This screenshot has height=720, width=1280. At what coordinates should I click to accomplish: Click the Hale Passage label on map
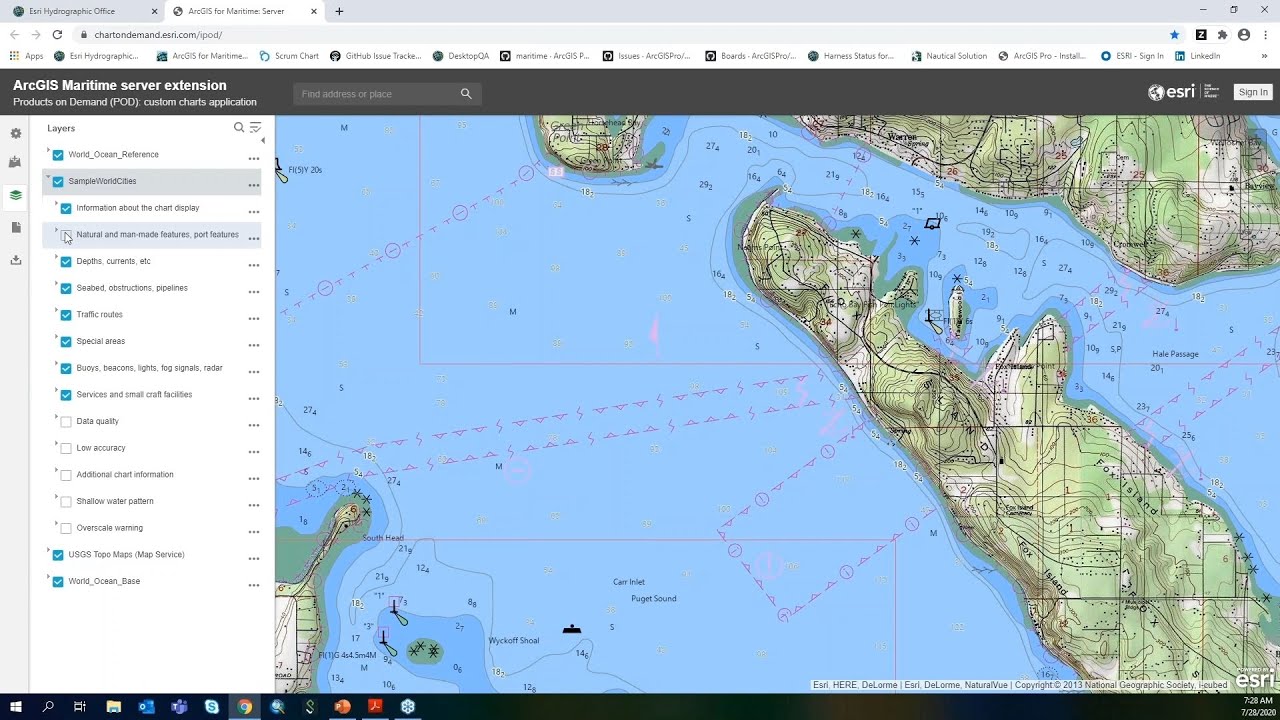pyautogui.click(x=1175, y=354)
